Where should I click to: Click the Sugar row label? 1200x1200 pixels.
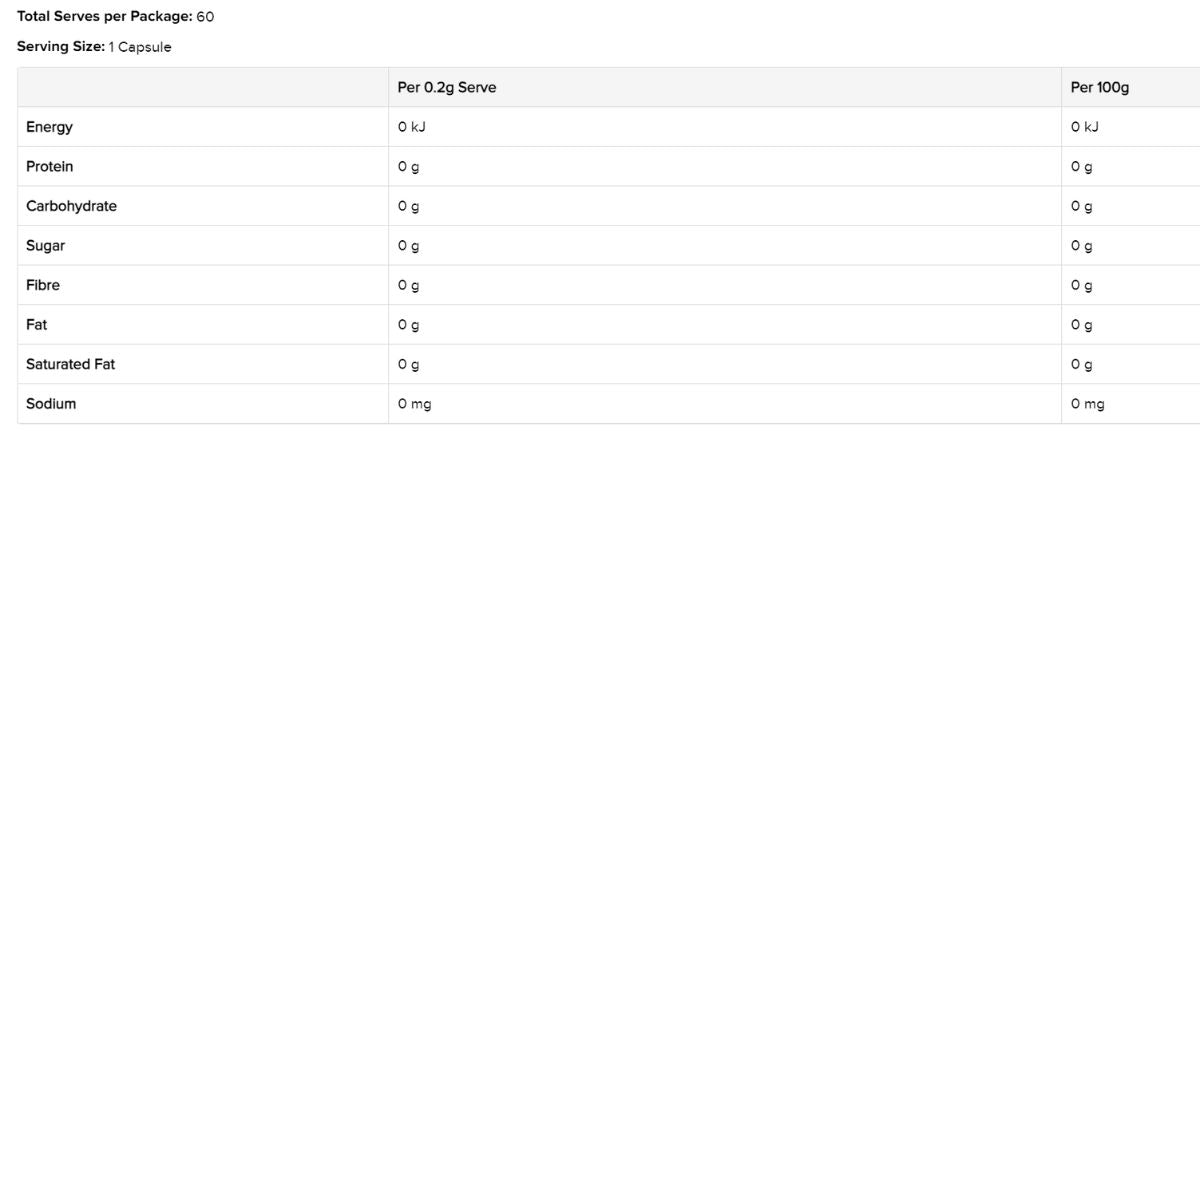coord(45,245)
